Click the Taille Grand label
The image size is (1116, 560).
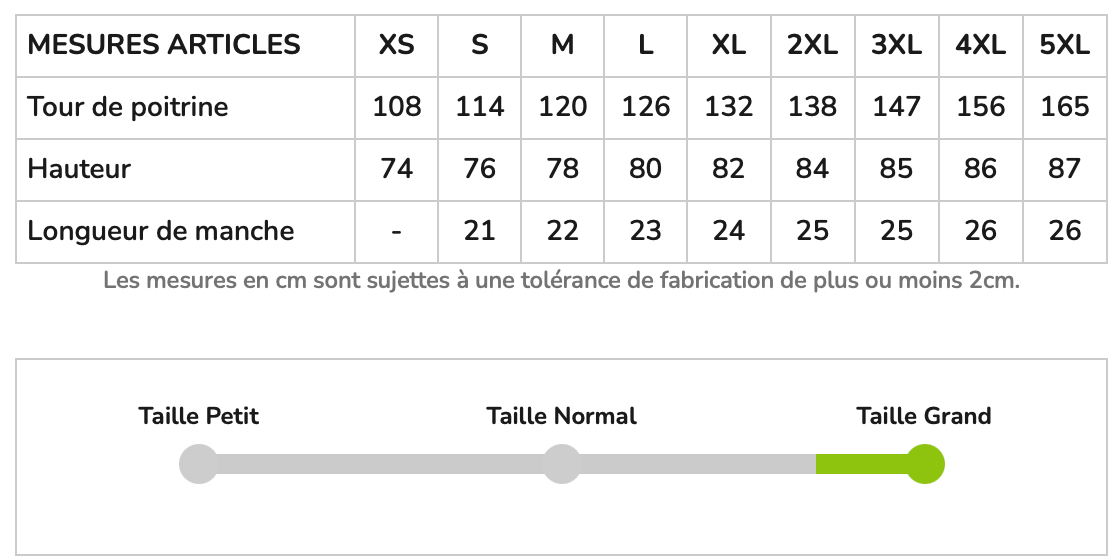[x=924, y=416]
